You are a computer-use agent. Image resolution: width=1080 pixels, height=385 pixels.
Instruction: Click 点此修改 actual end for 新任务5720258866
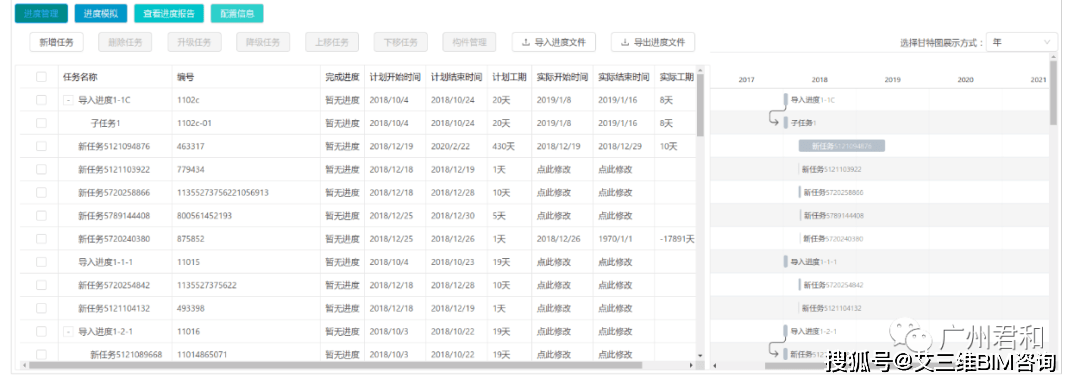tap(615, 192)
